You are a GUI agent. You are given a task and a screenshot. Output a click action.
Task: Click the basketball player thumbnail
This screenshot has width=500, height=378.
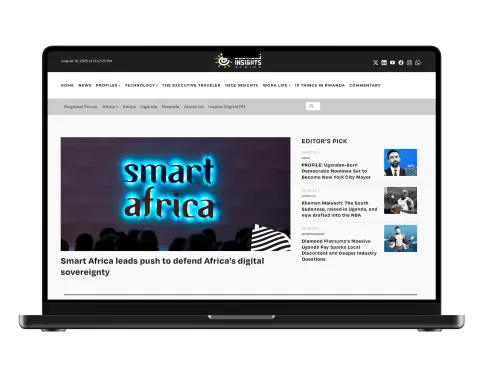(x=400, y=200)
